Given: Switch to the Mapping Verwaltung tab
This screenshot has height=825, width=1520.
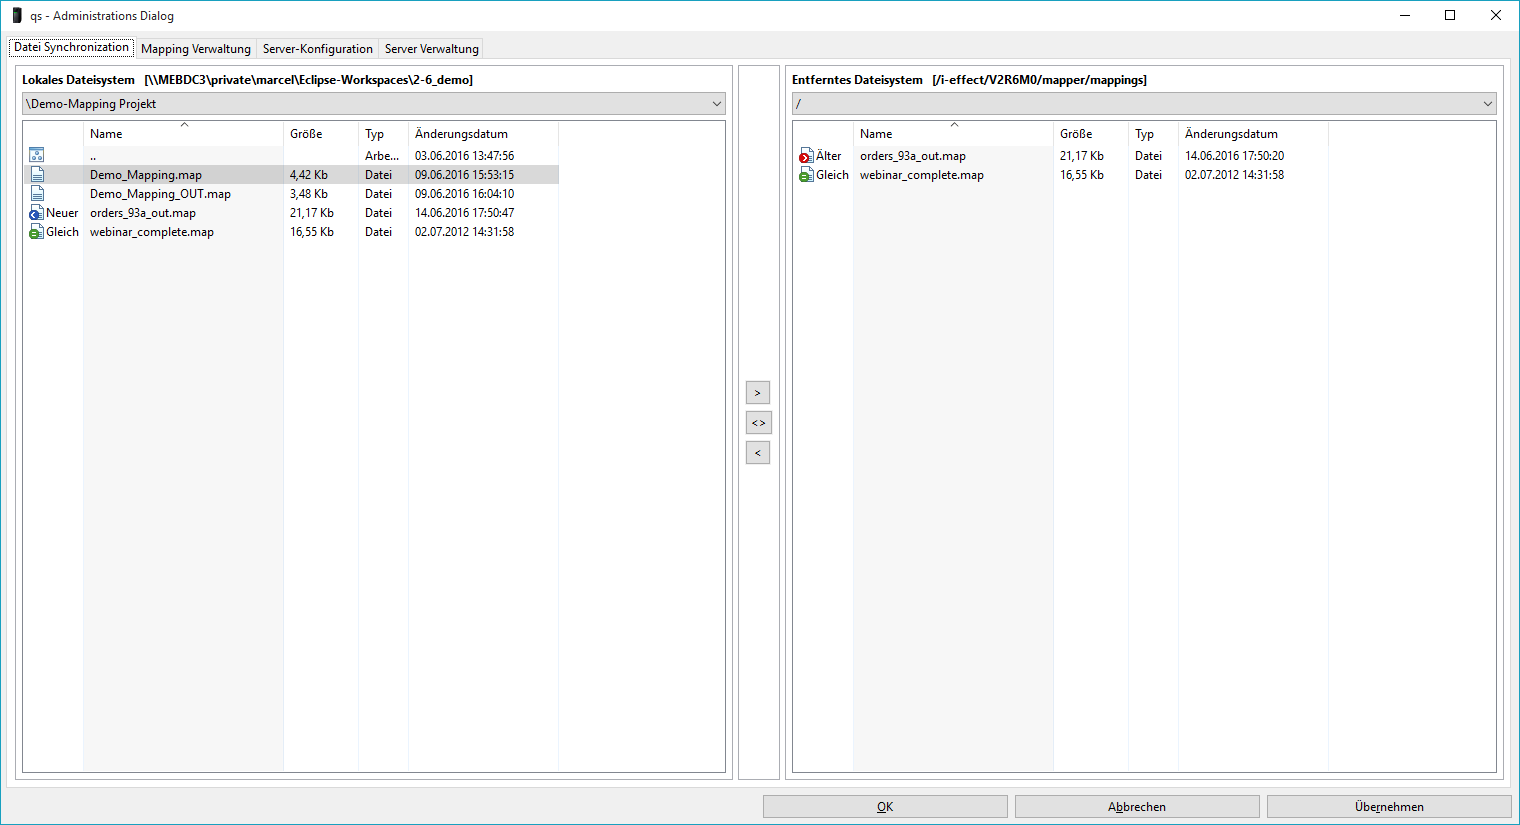Looking at the screenshot, I should click(x=196, y=49).
